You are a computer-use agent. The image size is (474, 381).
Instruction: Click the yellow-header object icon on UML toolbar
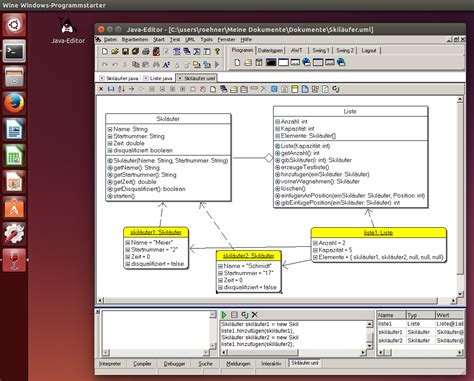[x=295, y=89]
